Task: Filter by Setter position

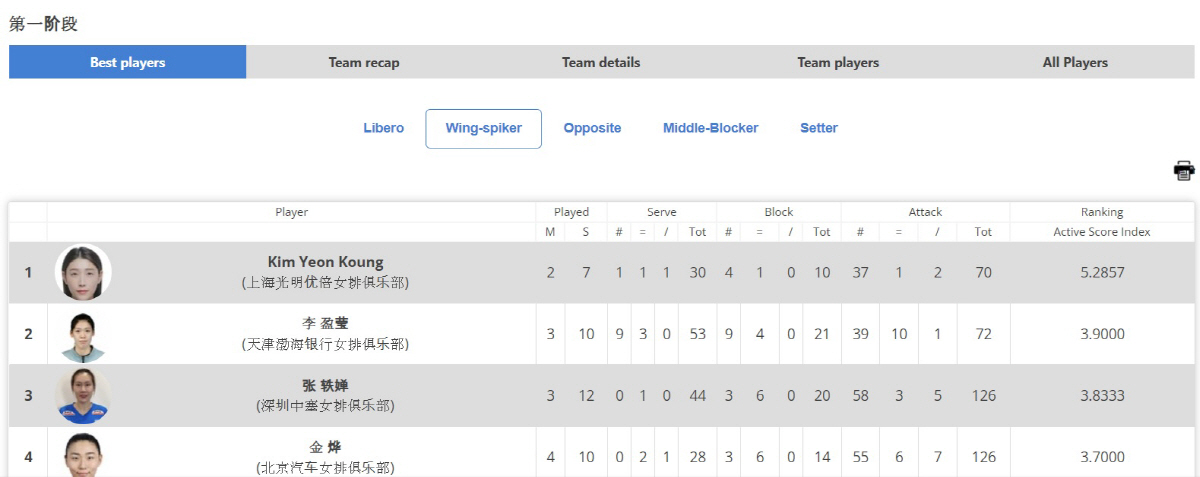Action: (x=819, y=128)
